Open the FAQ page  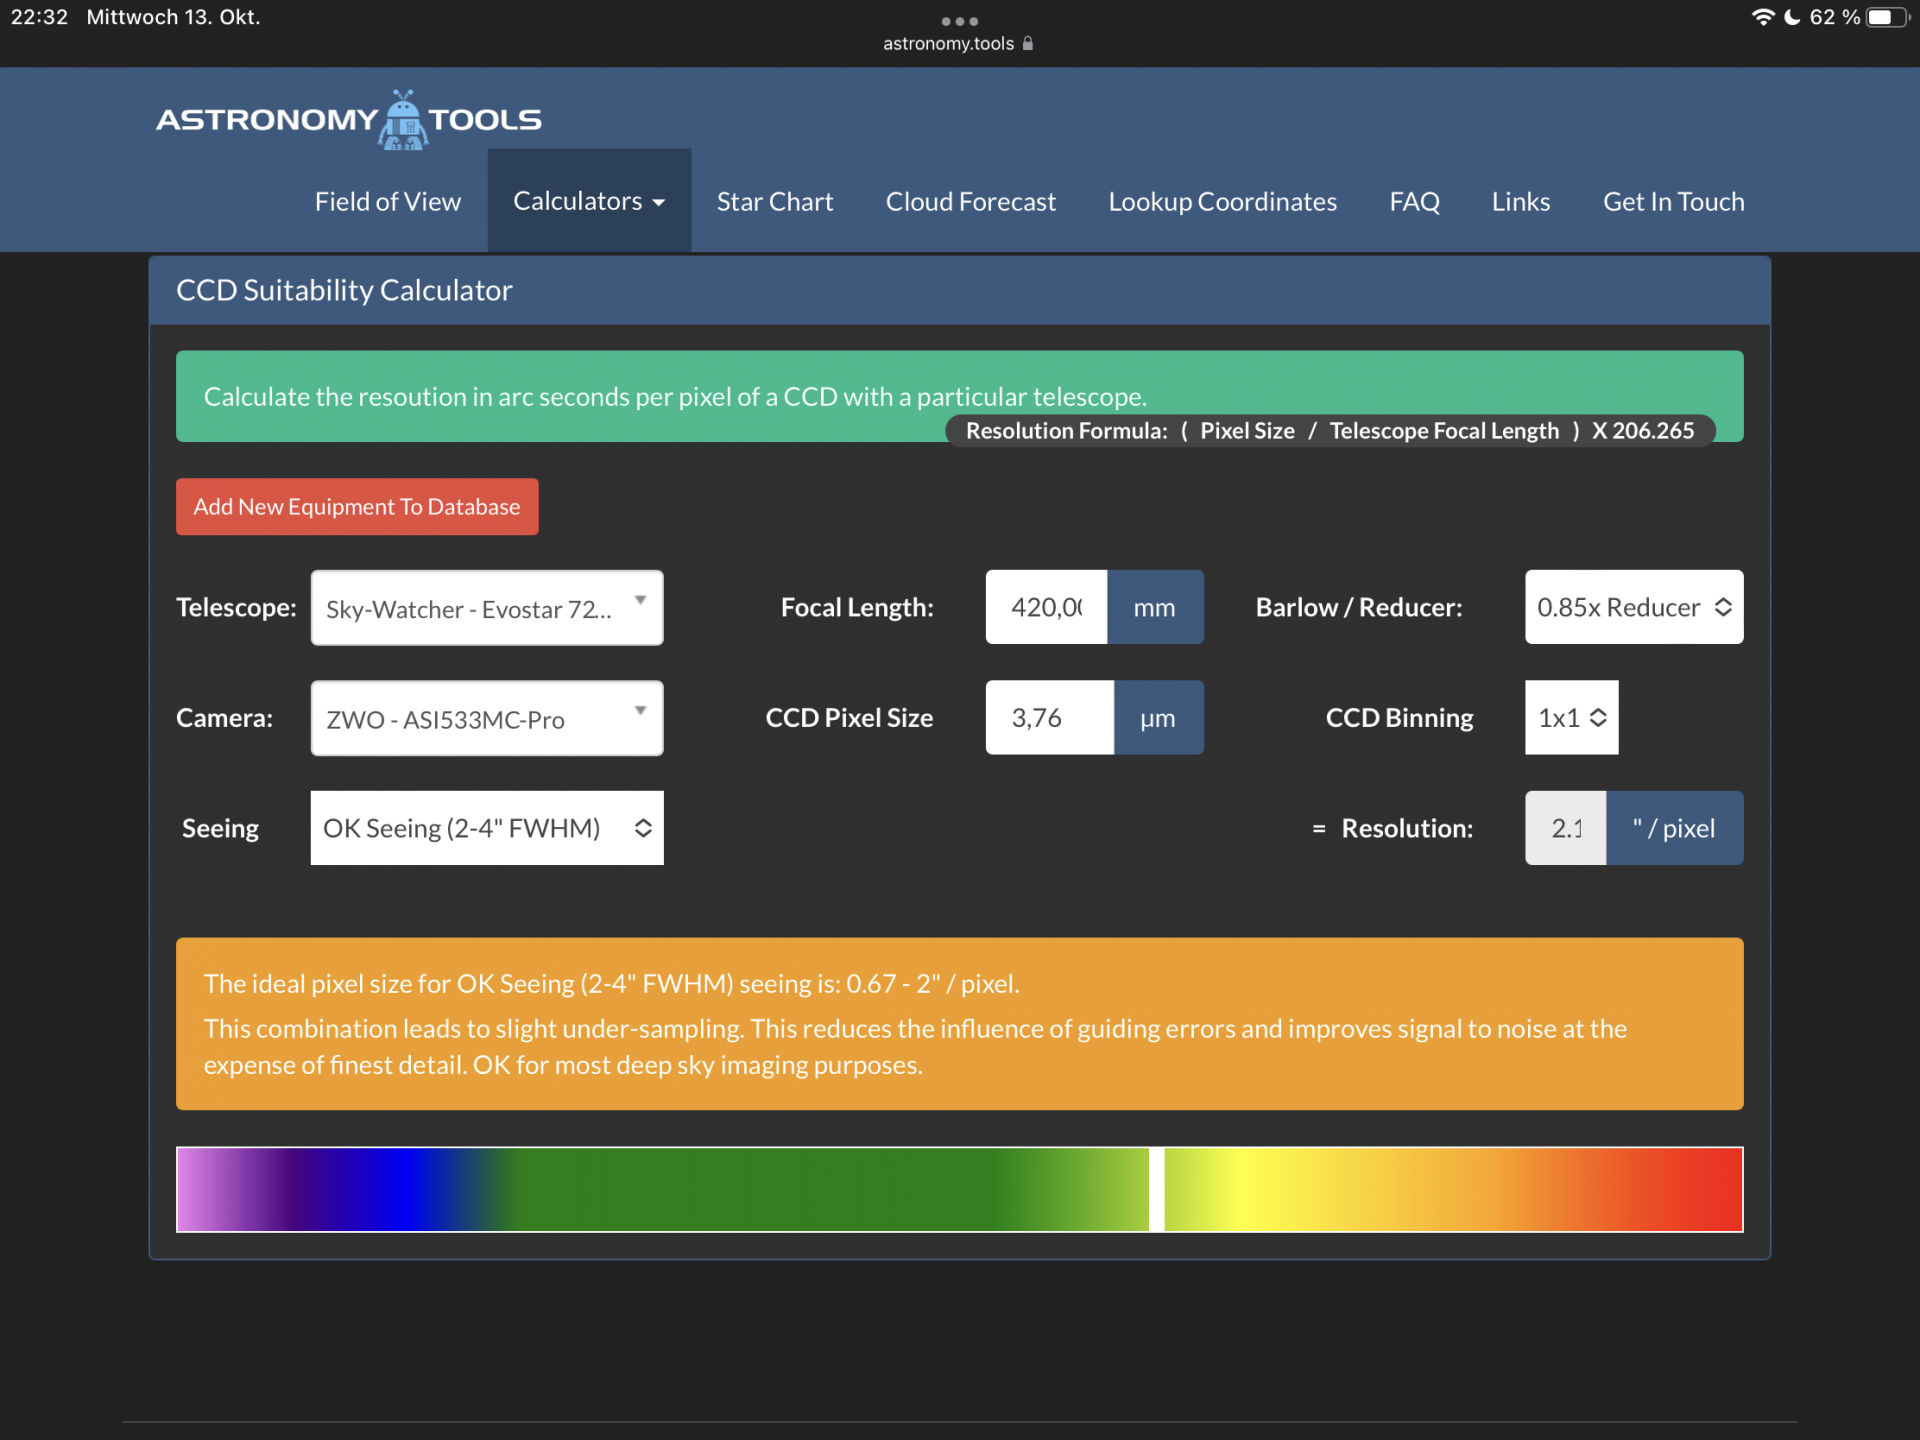(1414, 202)
